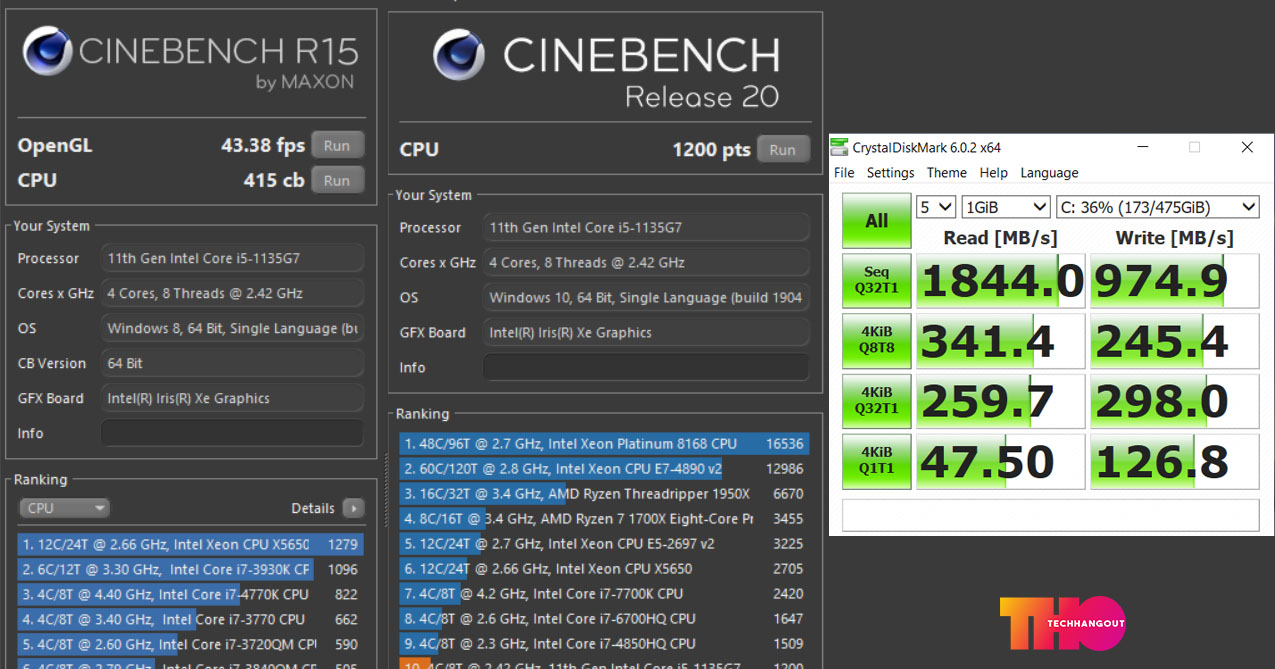This screenshot has width=1275, height=669.
Task: Select the Core i7-3770 ranking row in R15
Action: coord(190,620)
